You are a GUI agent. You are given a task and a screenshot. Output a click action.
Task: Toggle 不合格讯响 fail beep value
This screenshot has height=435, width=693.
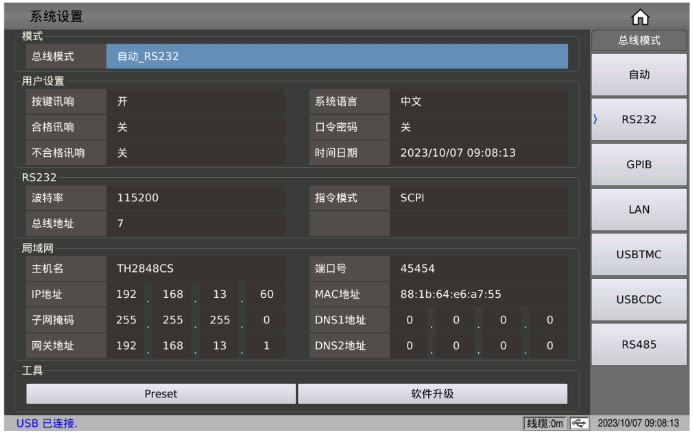pos(195,153)
